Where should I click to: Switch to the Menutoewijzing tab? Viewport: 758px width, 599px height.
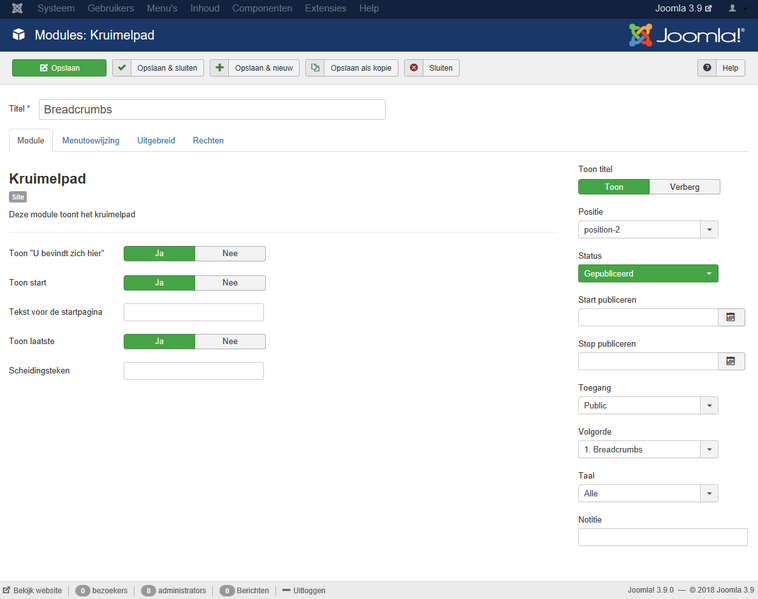[91, 140]
